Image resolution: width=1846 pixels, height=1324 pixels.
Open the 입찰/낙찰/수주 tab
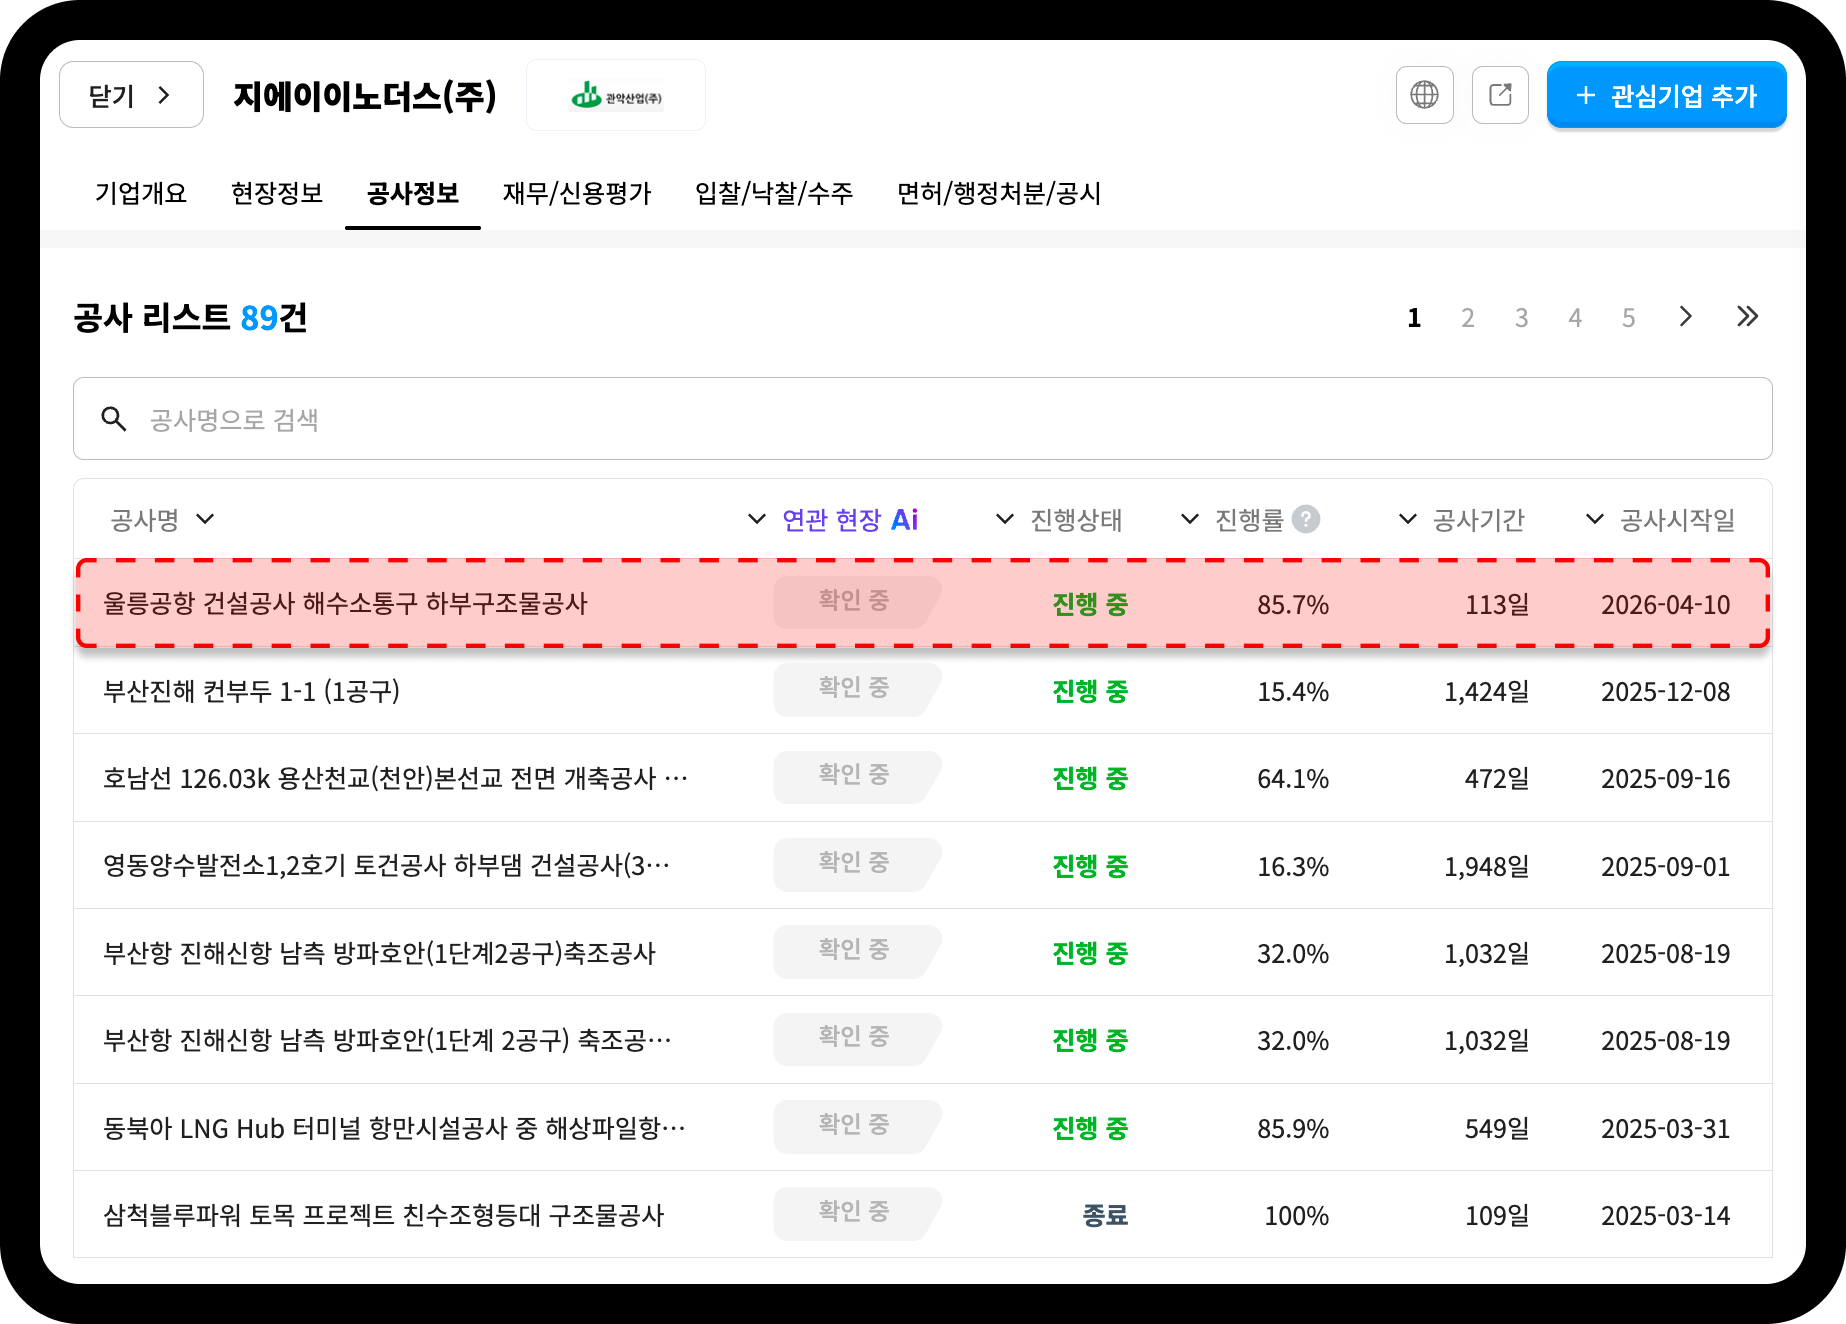[x=774, y=193]
